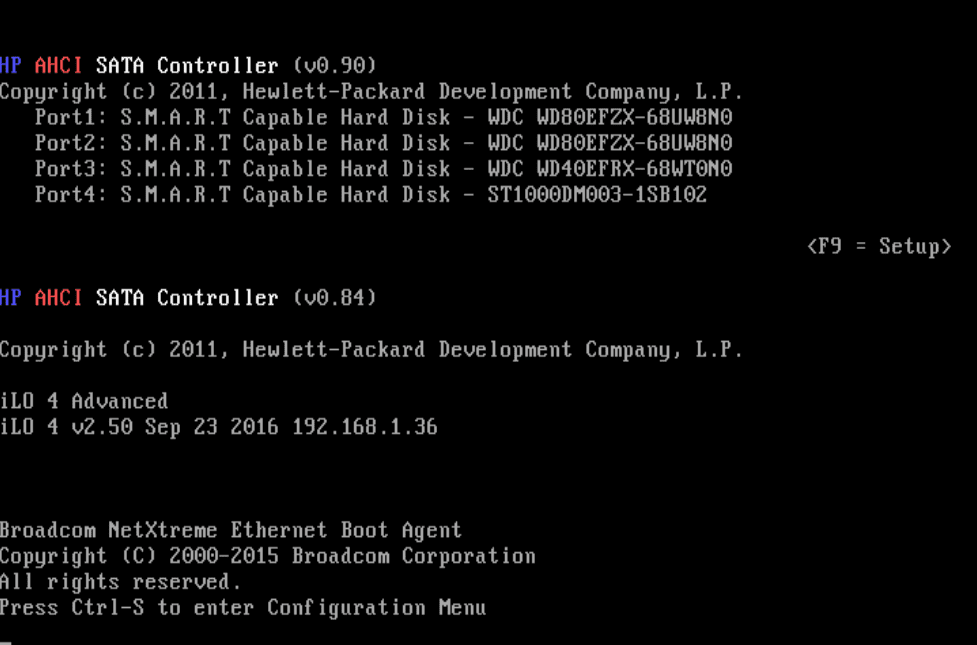The width and height of the screenshot is (977, 645).
Task: Select the Port1 hard disk line
Action: tap(383, 117)
